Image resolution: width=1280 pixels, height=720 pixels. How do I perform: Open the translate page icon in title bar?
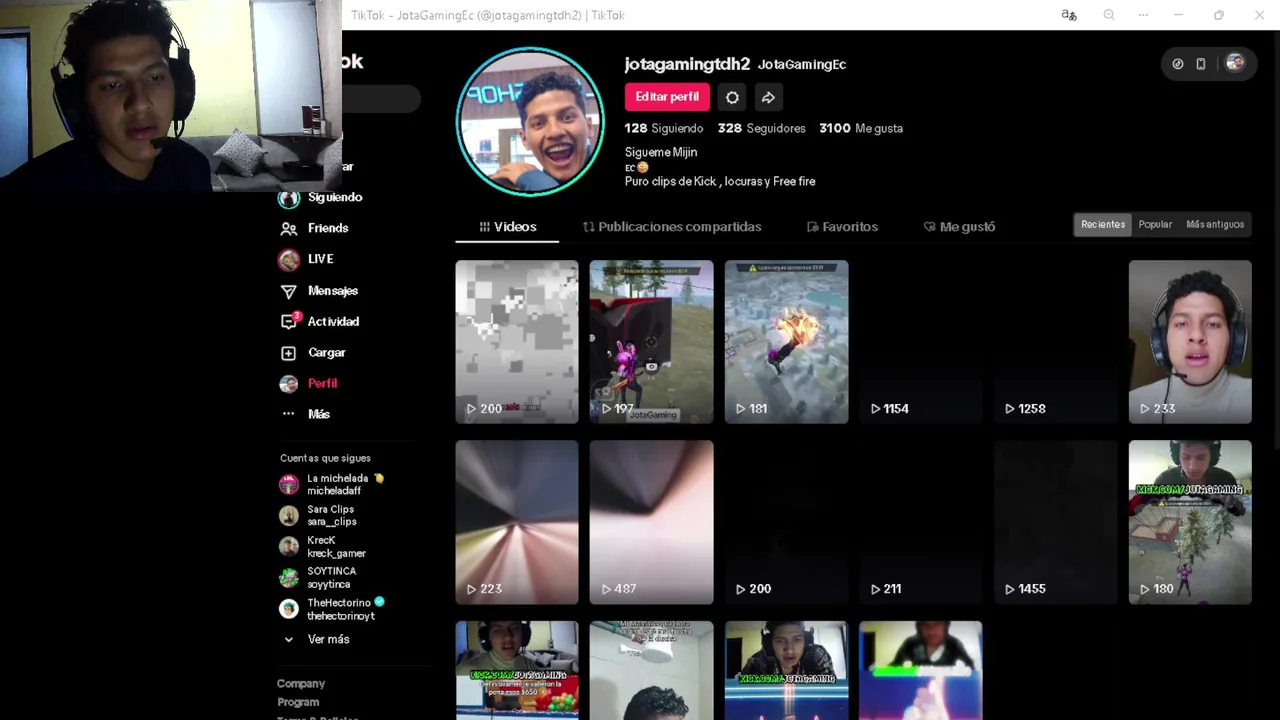click(1069, 15)
